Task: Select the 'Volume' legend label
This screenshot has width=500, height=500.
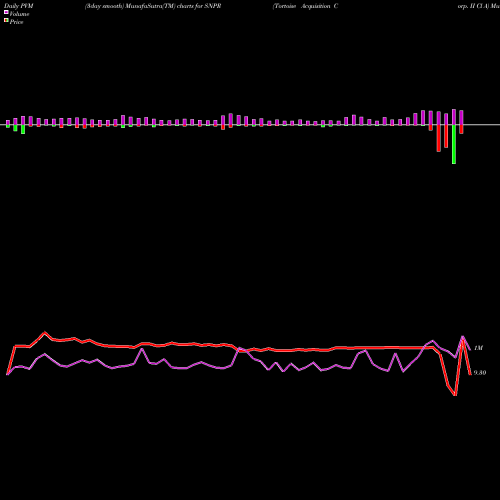Action: pos(19,14)
